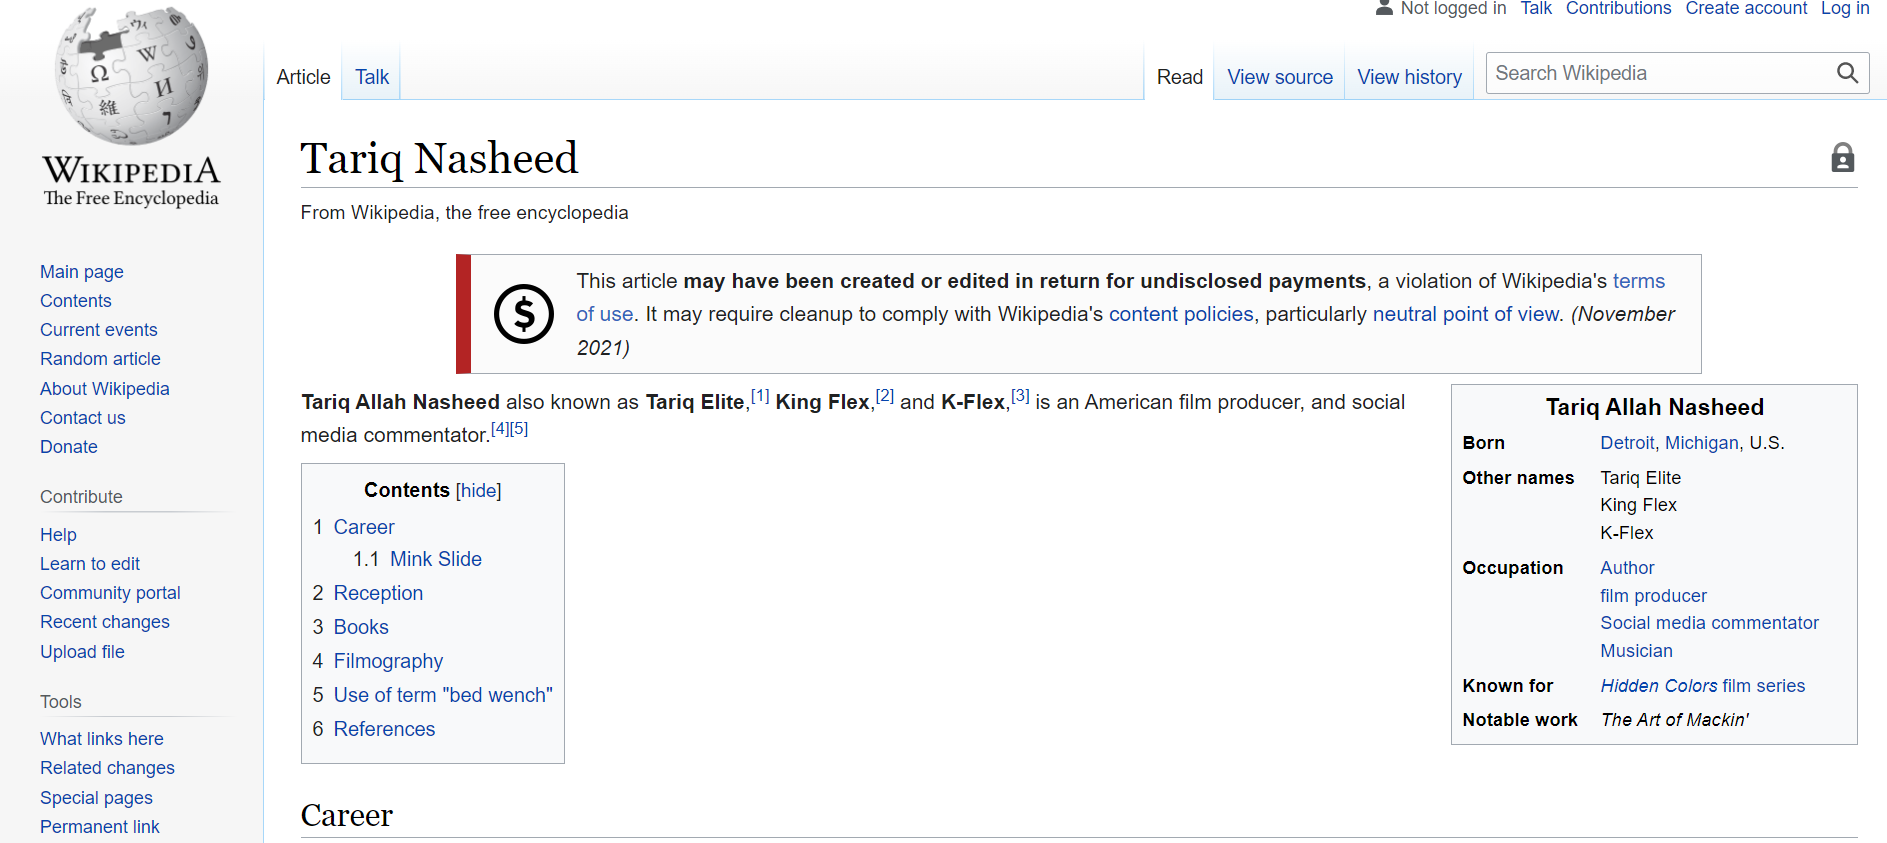Open citation footnote 1

760,396
